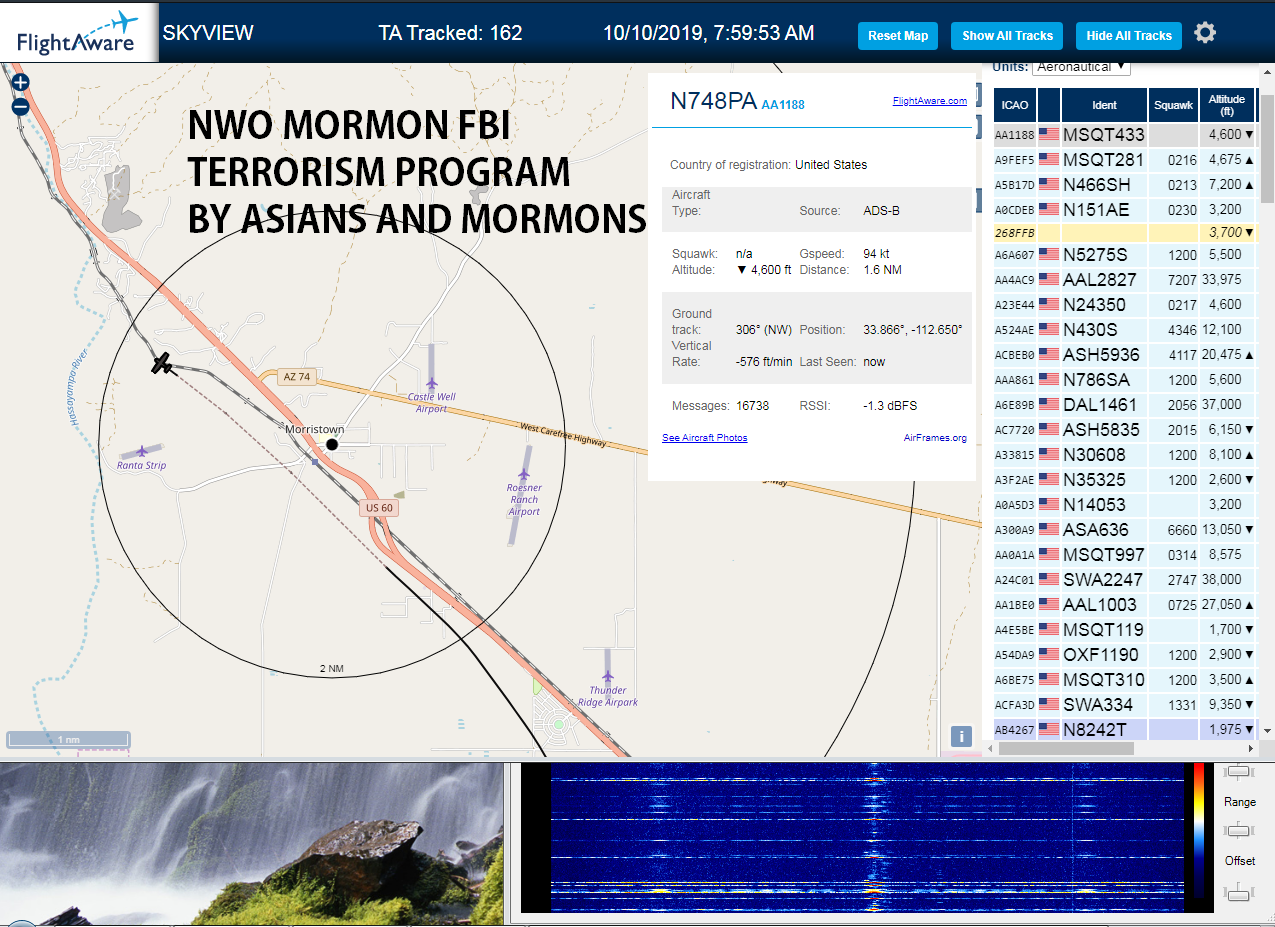The width and height of the screenshot is (1275, 927).
Task: Open the FlightAware.com link in info panel
Action: pos(930,100)
